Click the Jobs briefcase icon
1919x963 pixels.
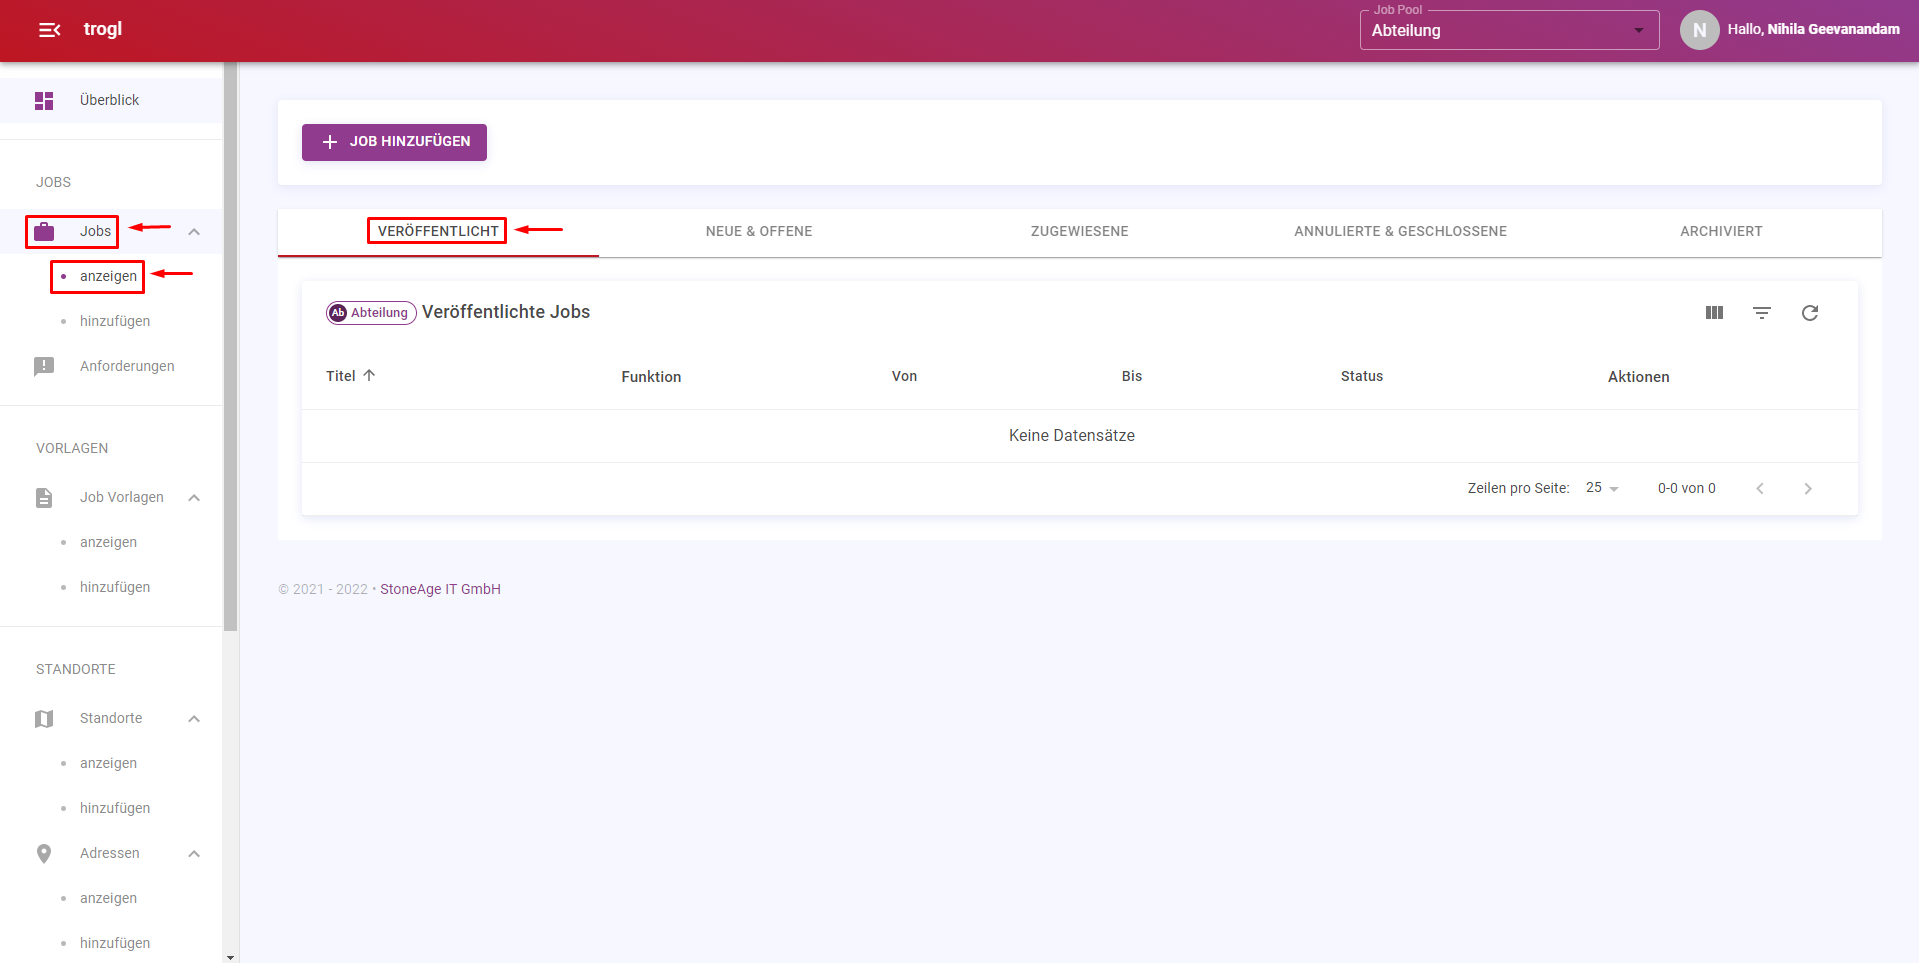coord(44,232)
